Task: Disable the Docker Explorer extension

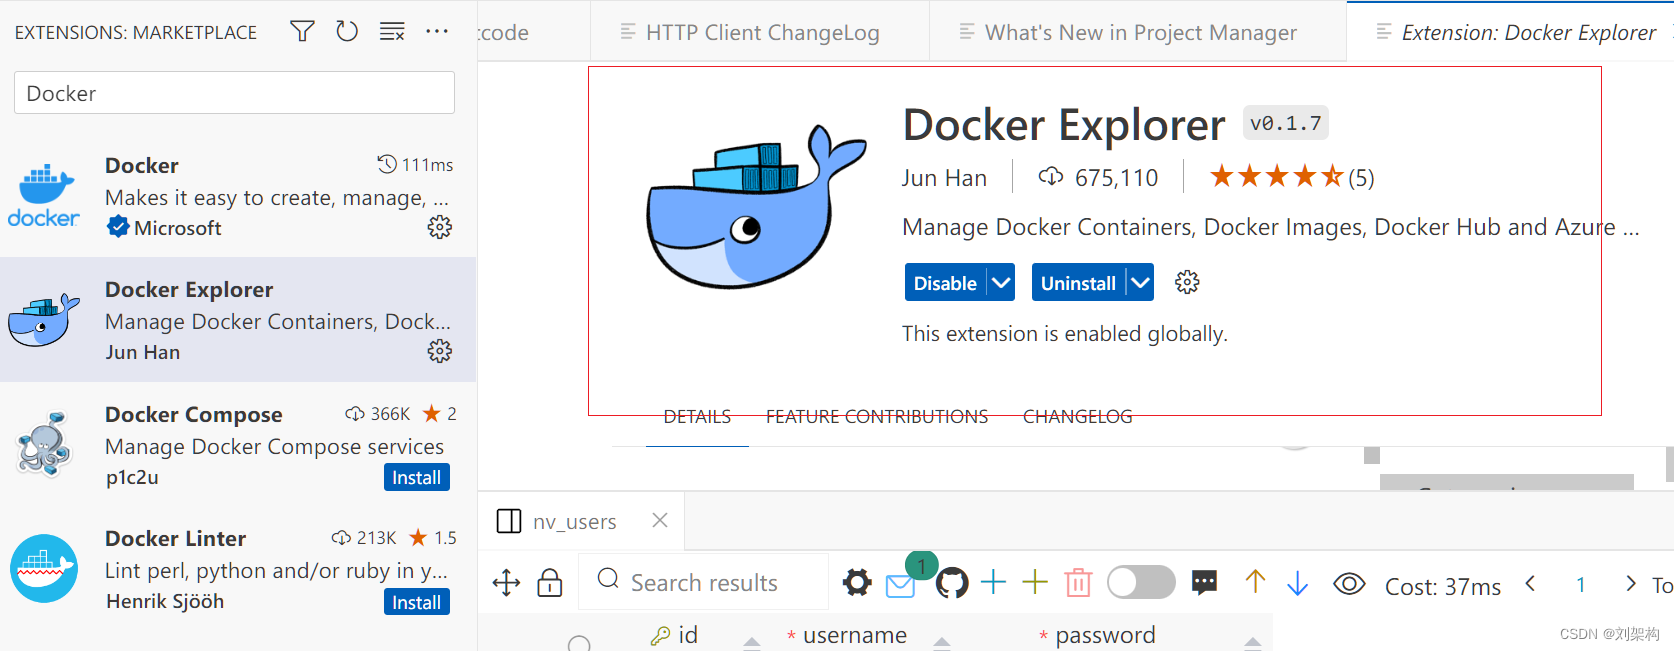Action: (945, 283)
